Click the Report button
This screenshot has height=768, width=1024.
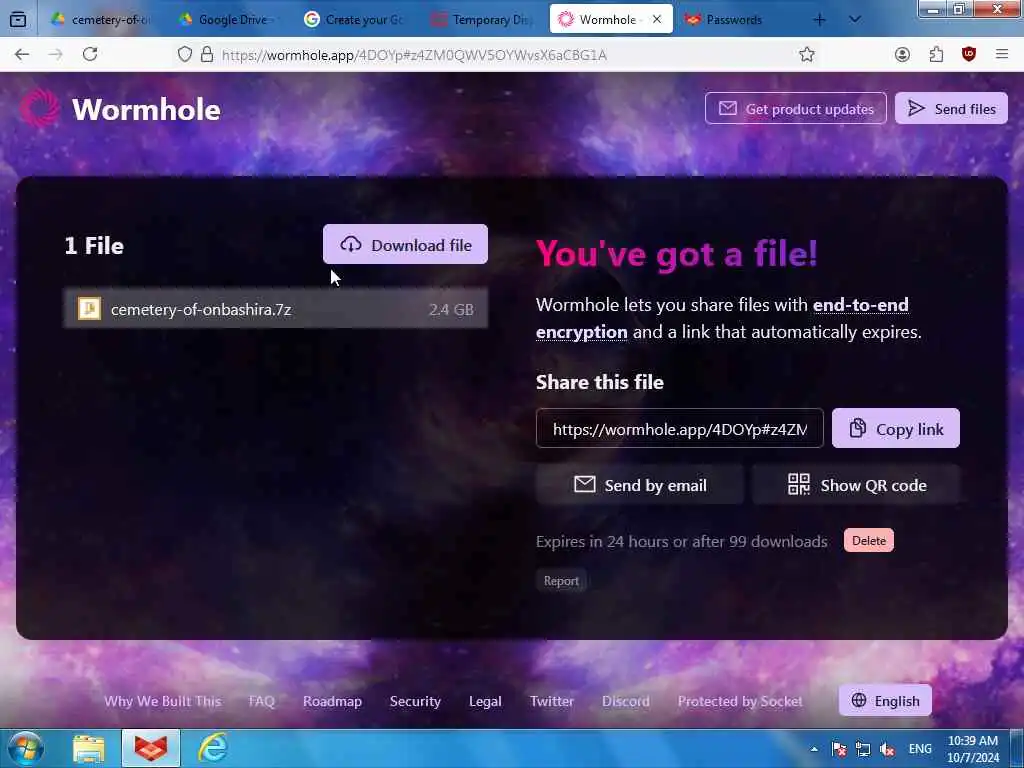pyautogui.click(x=561, y=581)
